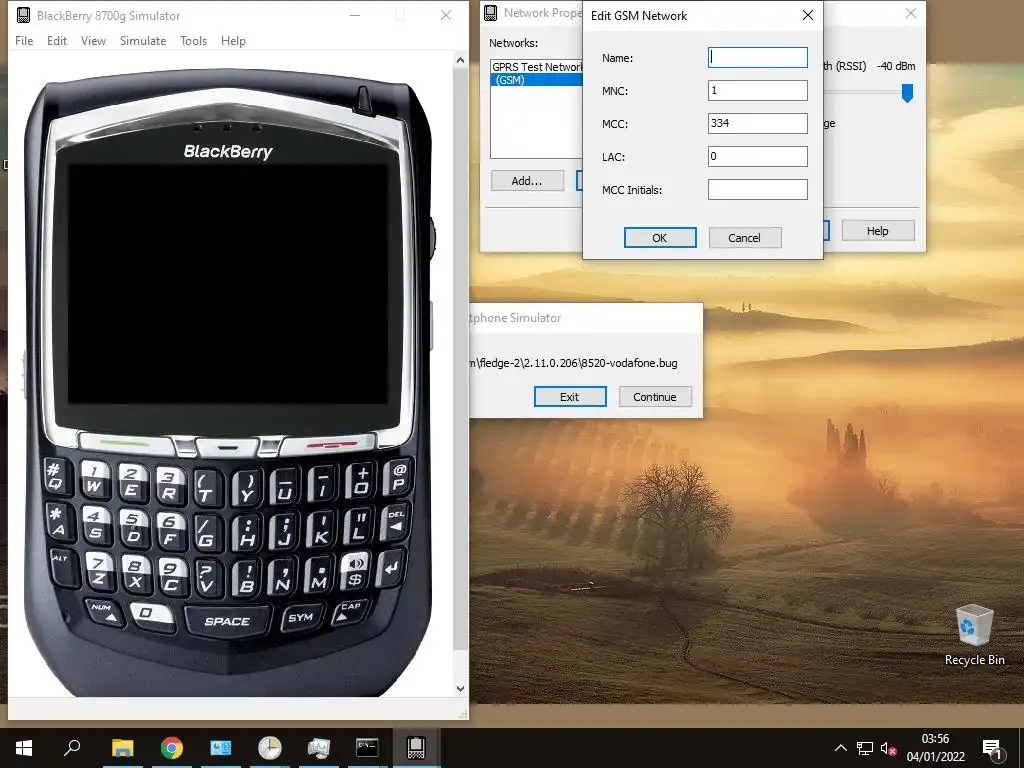Screen dimensions: 1024x768
Task: Click the MCC input field showing 334
Action: (758, 123)
